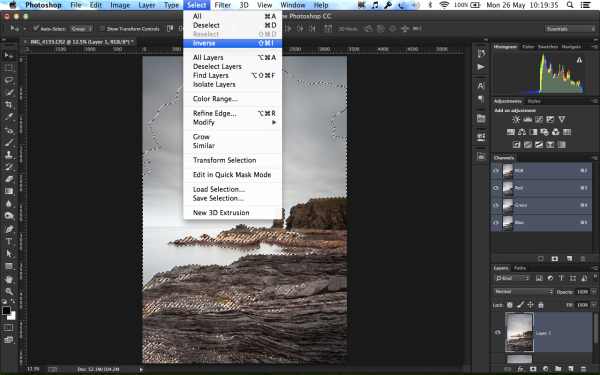Viewport: 600px width, 375px height.
Task: Set the background color swatch
Action: [13, 316]
